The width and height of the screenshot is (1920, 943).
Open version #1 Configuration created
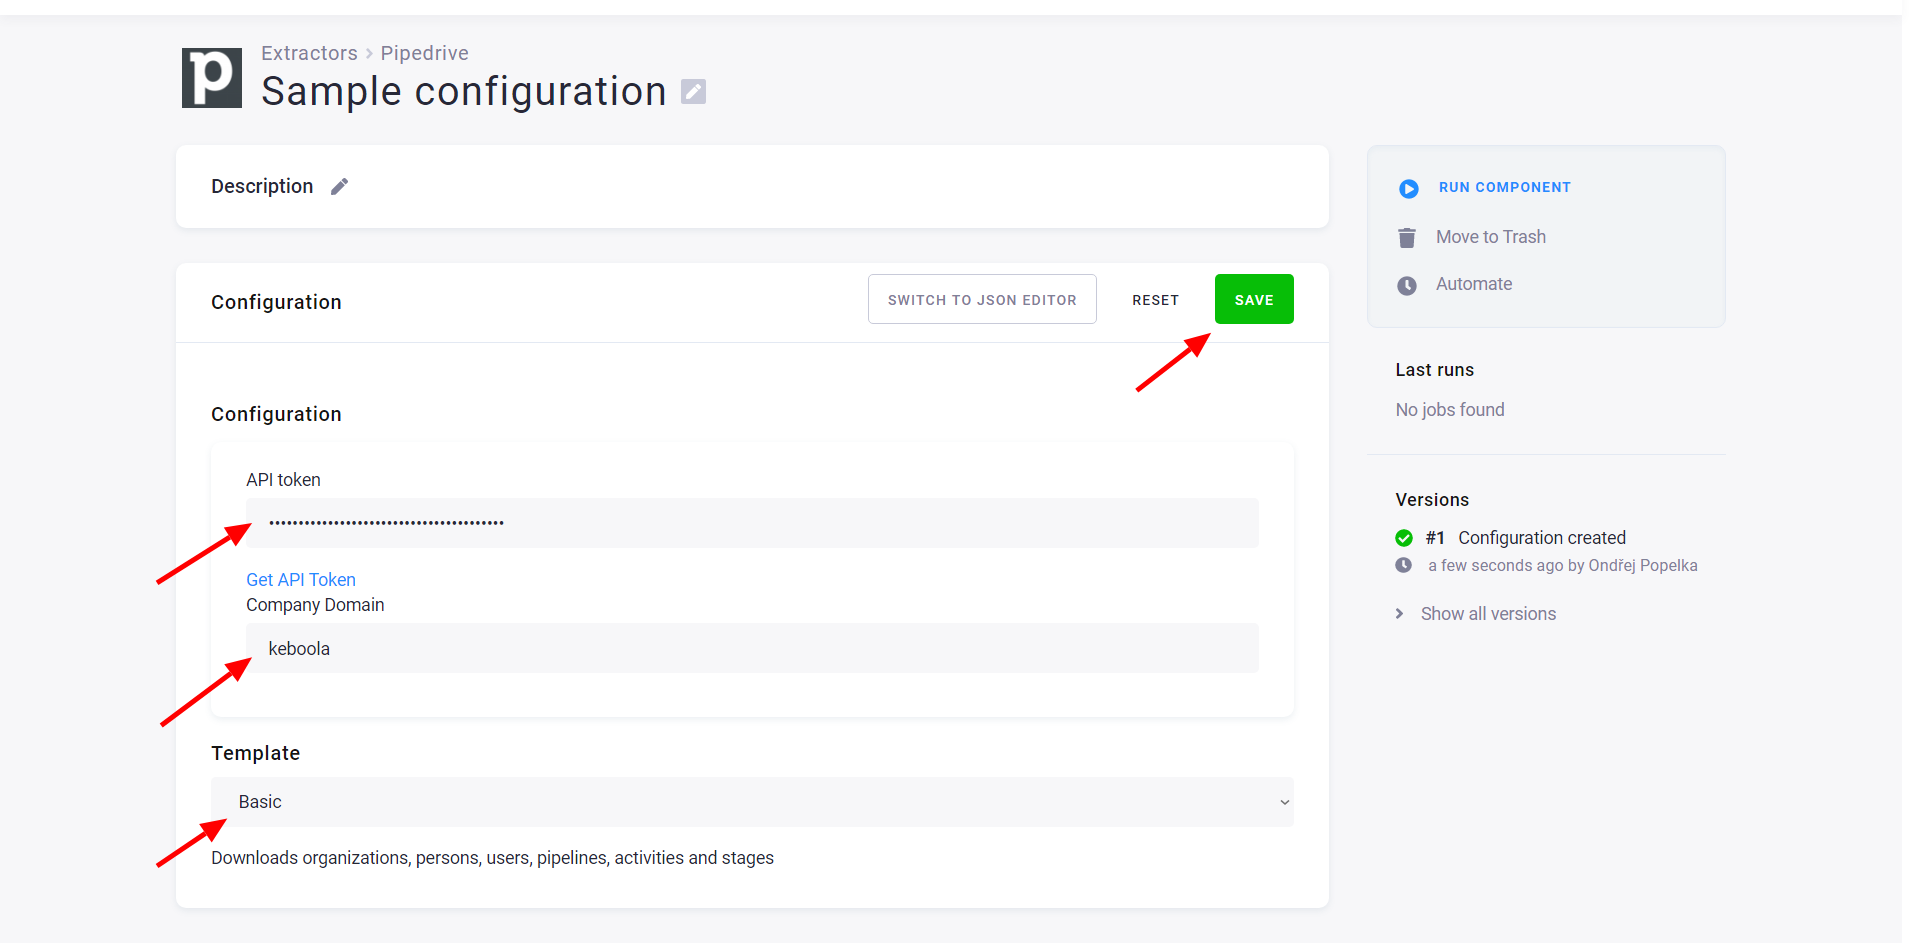click(1526, 538)
